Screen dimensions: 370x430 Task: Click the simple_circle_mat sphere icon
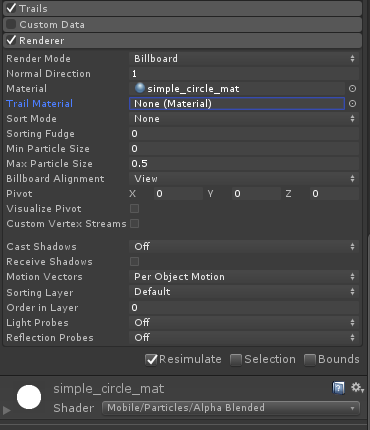(140, 88)
